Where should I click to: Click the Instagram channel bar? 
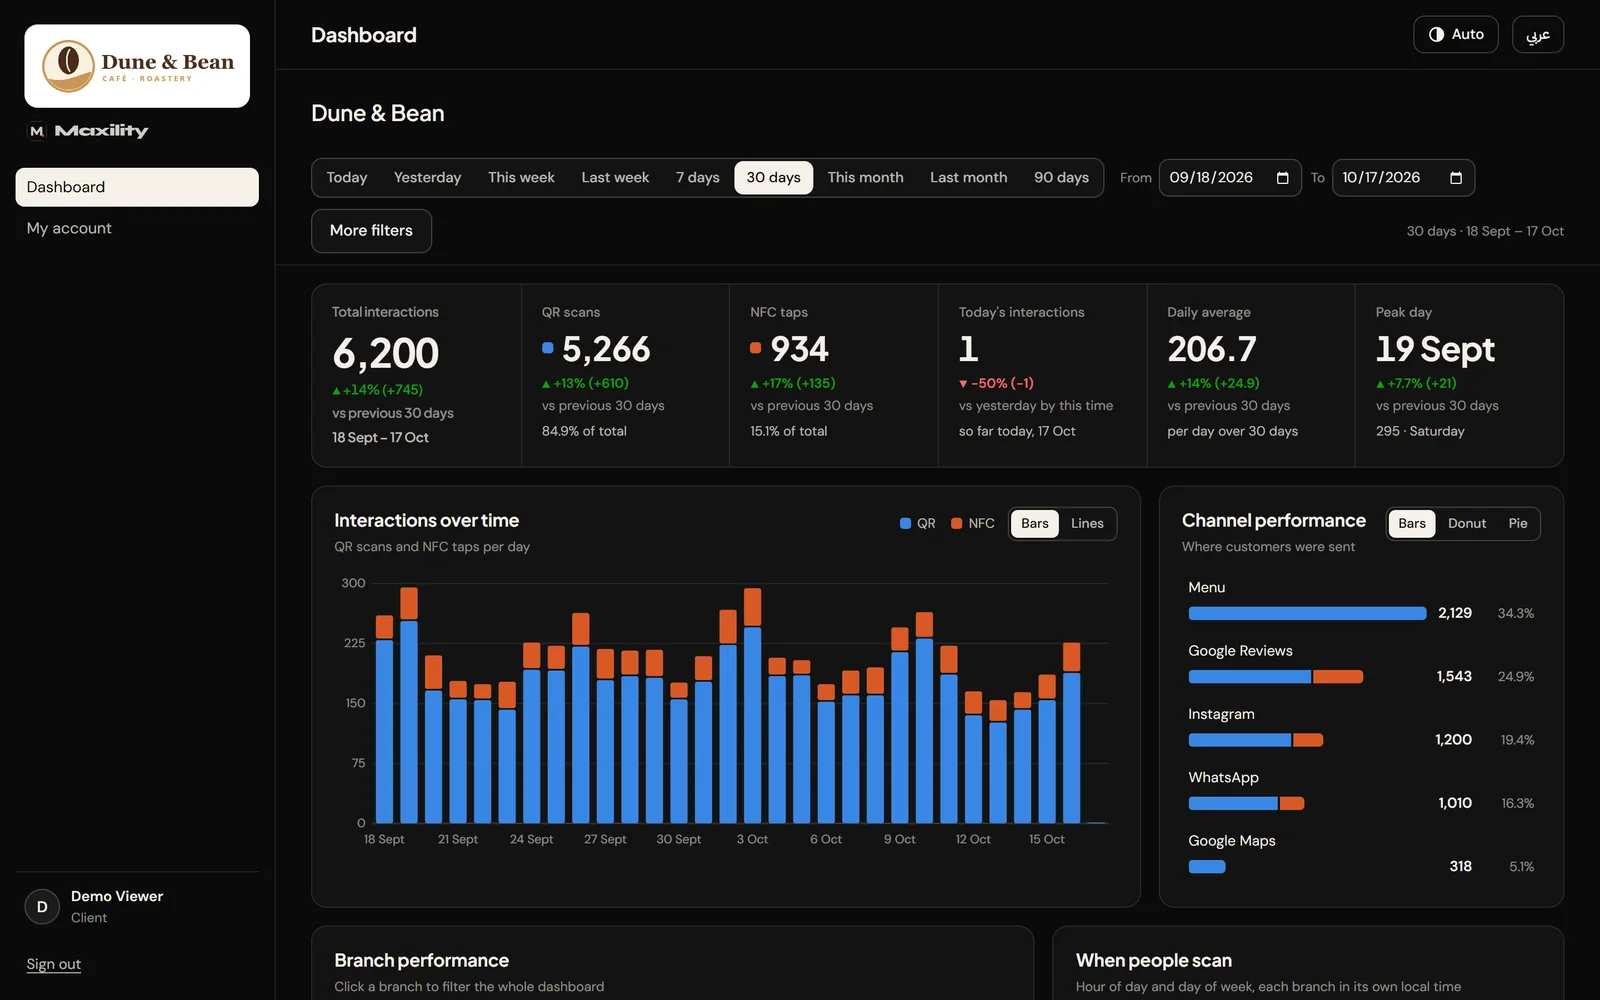1256,740
